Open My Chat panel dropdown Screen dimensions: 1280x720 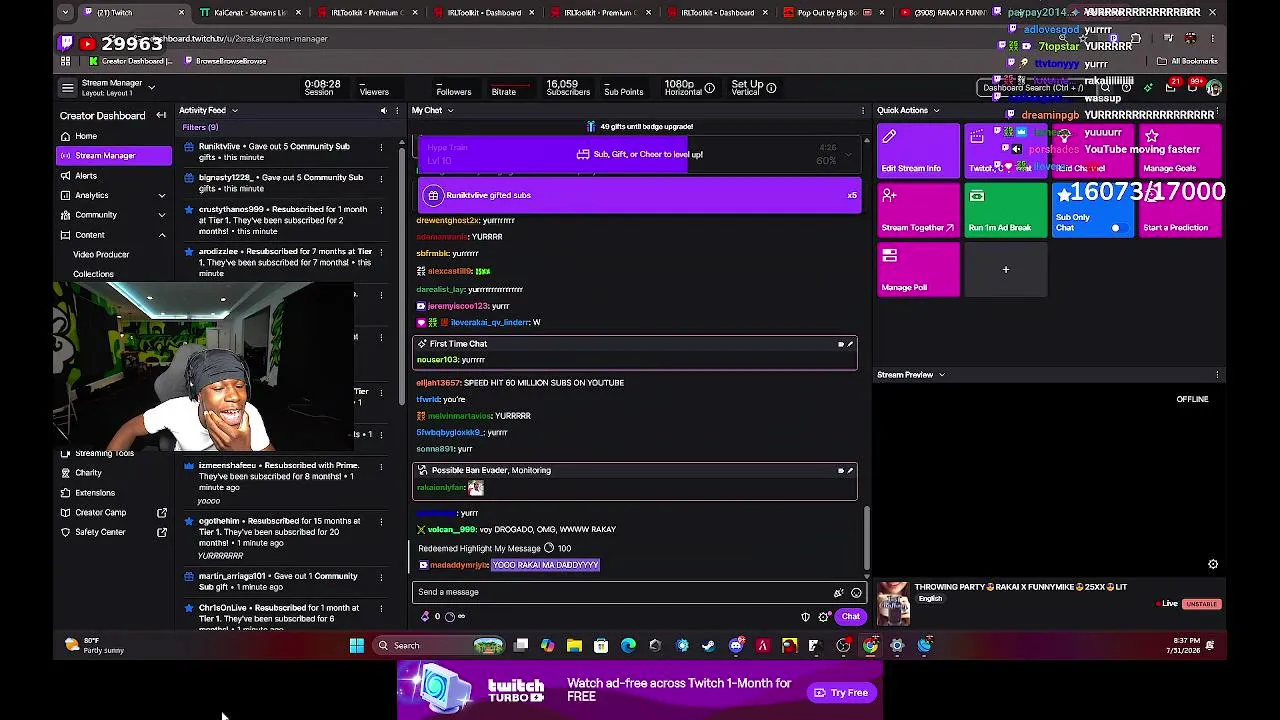450,110
